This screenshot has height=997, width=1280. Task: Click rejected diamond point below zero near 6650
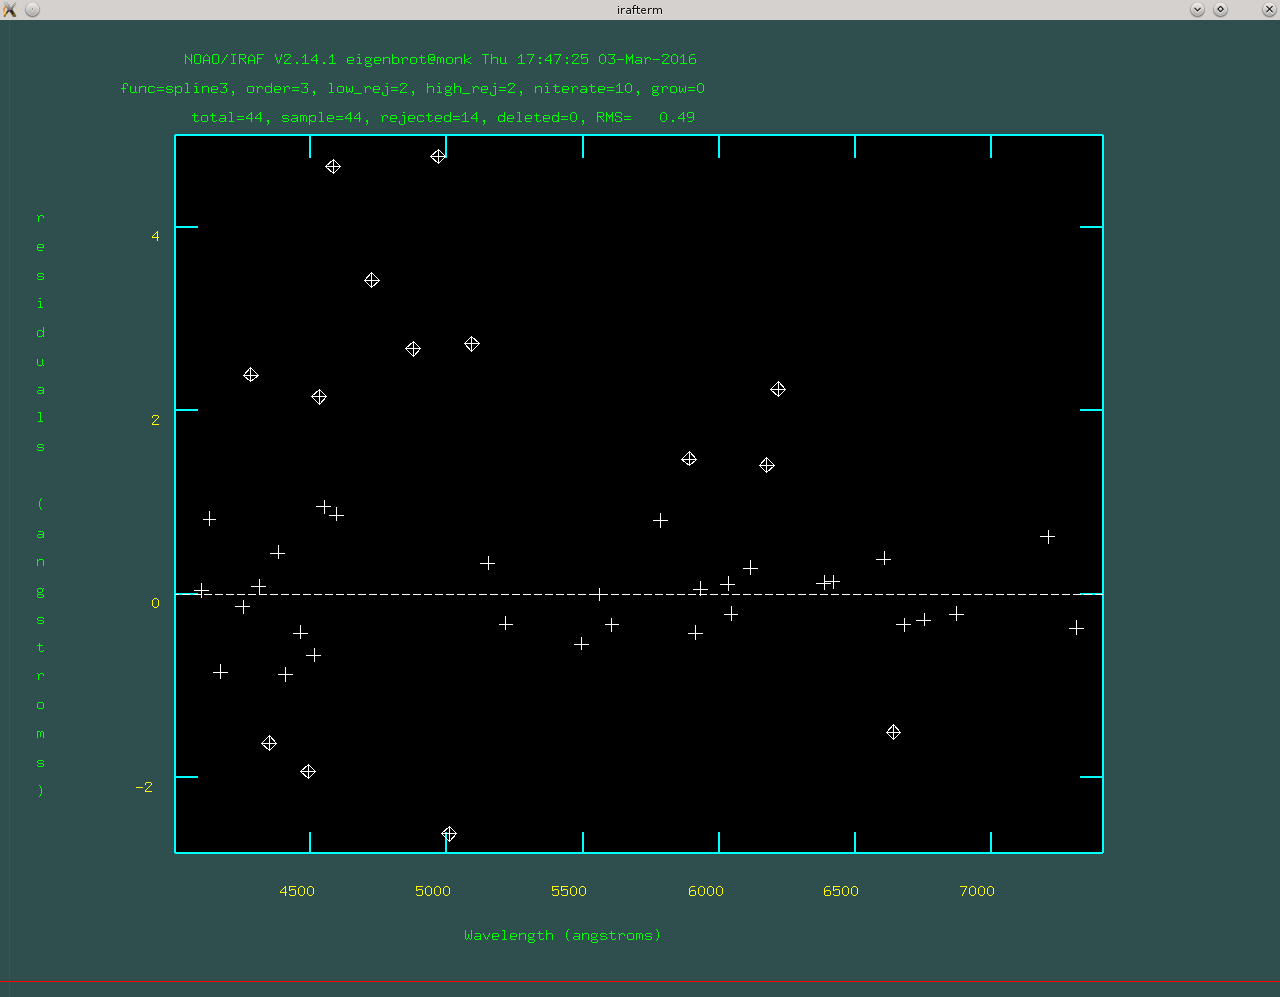(894, 732)
